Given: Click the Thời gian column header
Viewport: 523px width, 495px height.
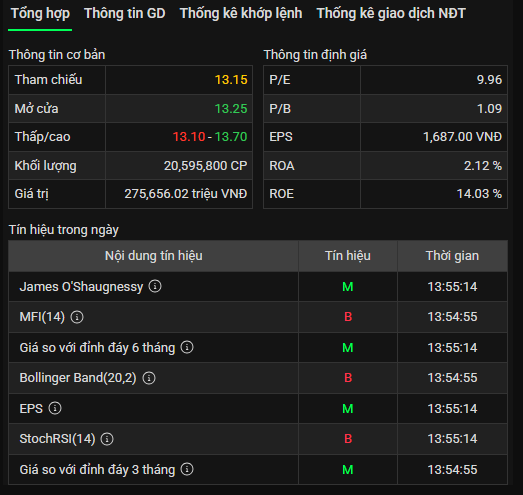Looking at the screenshot, I should coord(452,256).
